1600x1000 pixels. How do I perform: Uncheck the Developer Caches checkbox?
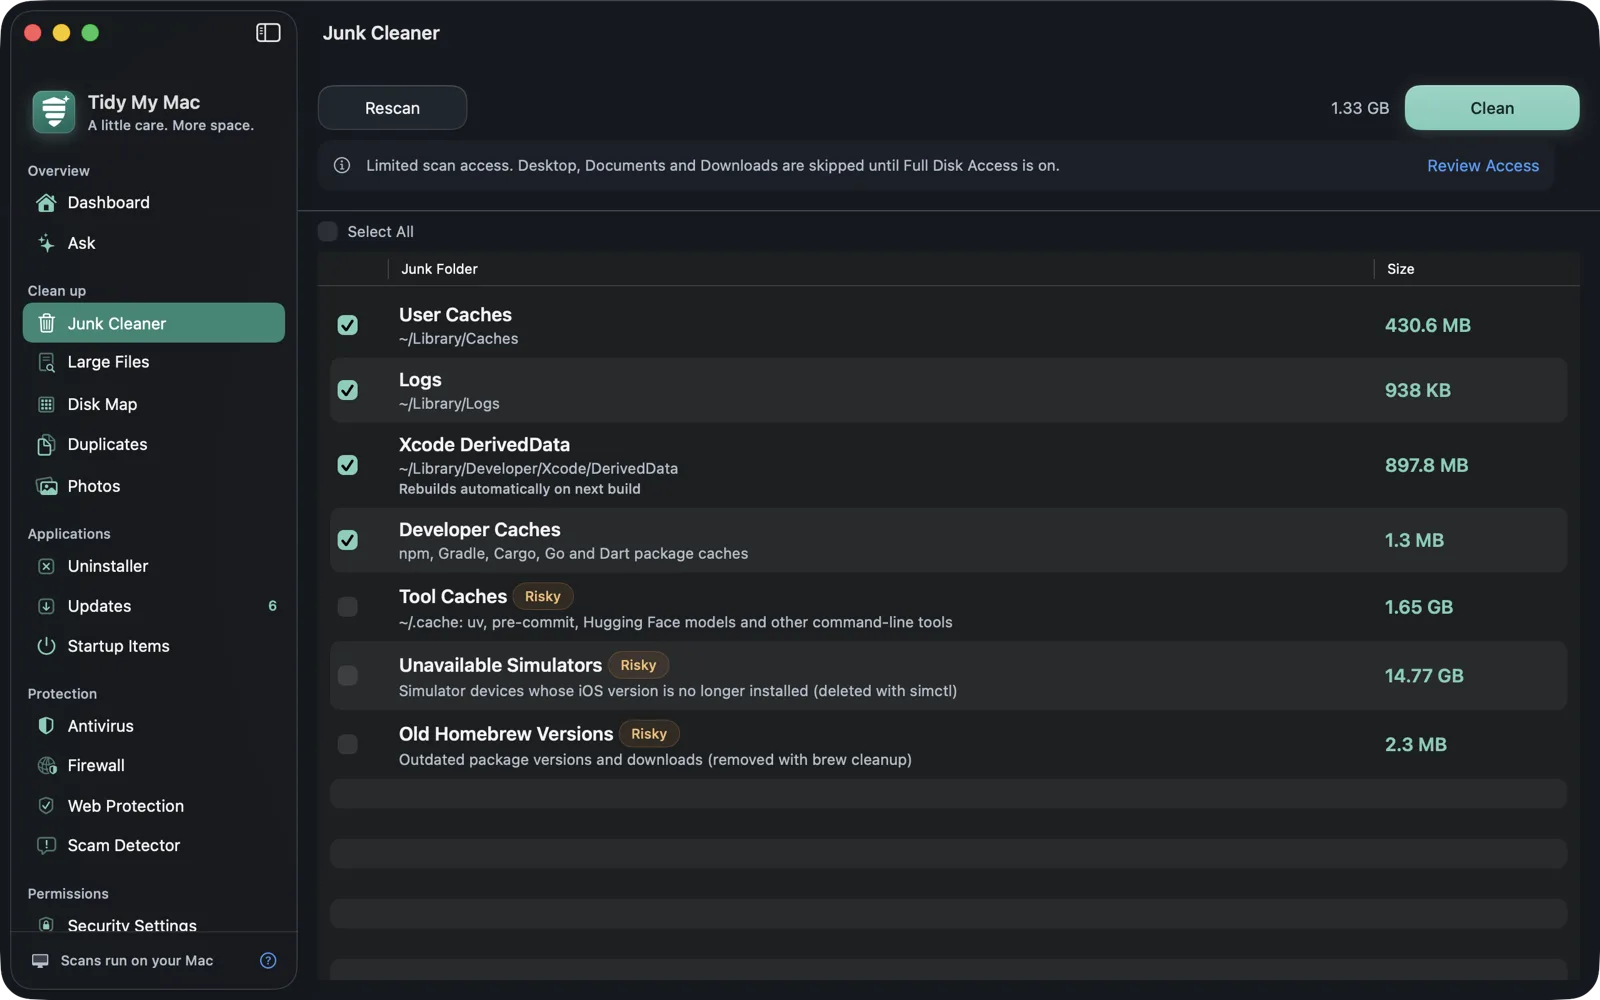(347, 540)
